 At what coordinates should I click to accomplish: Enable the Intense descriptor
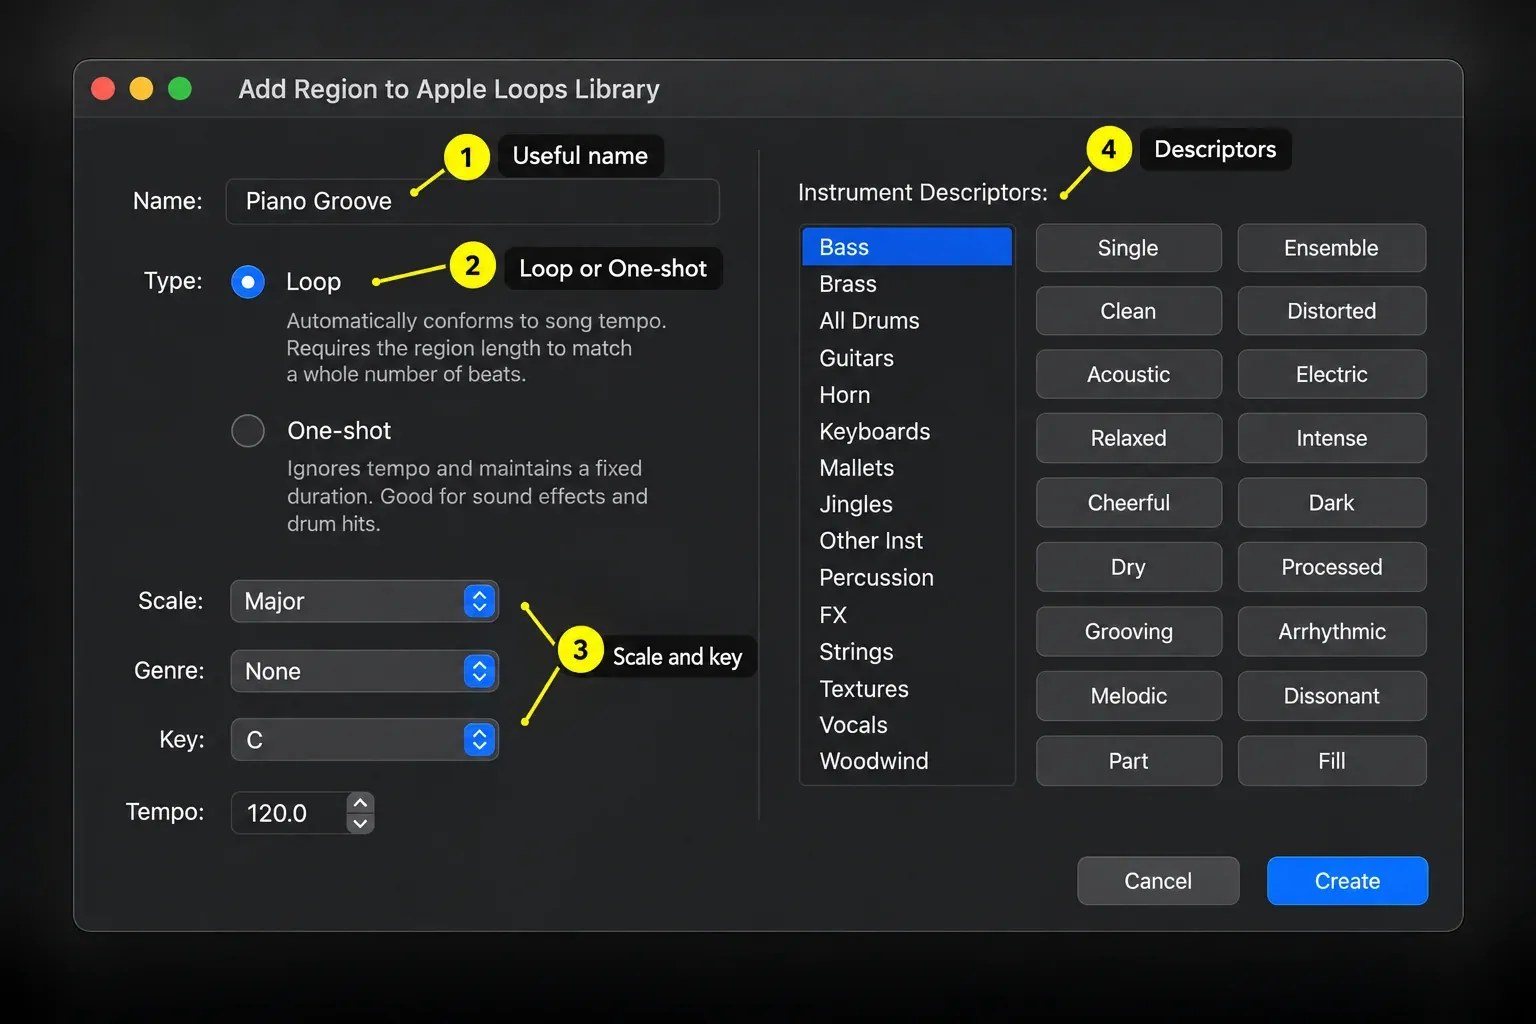(x=1331, y=438)
